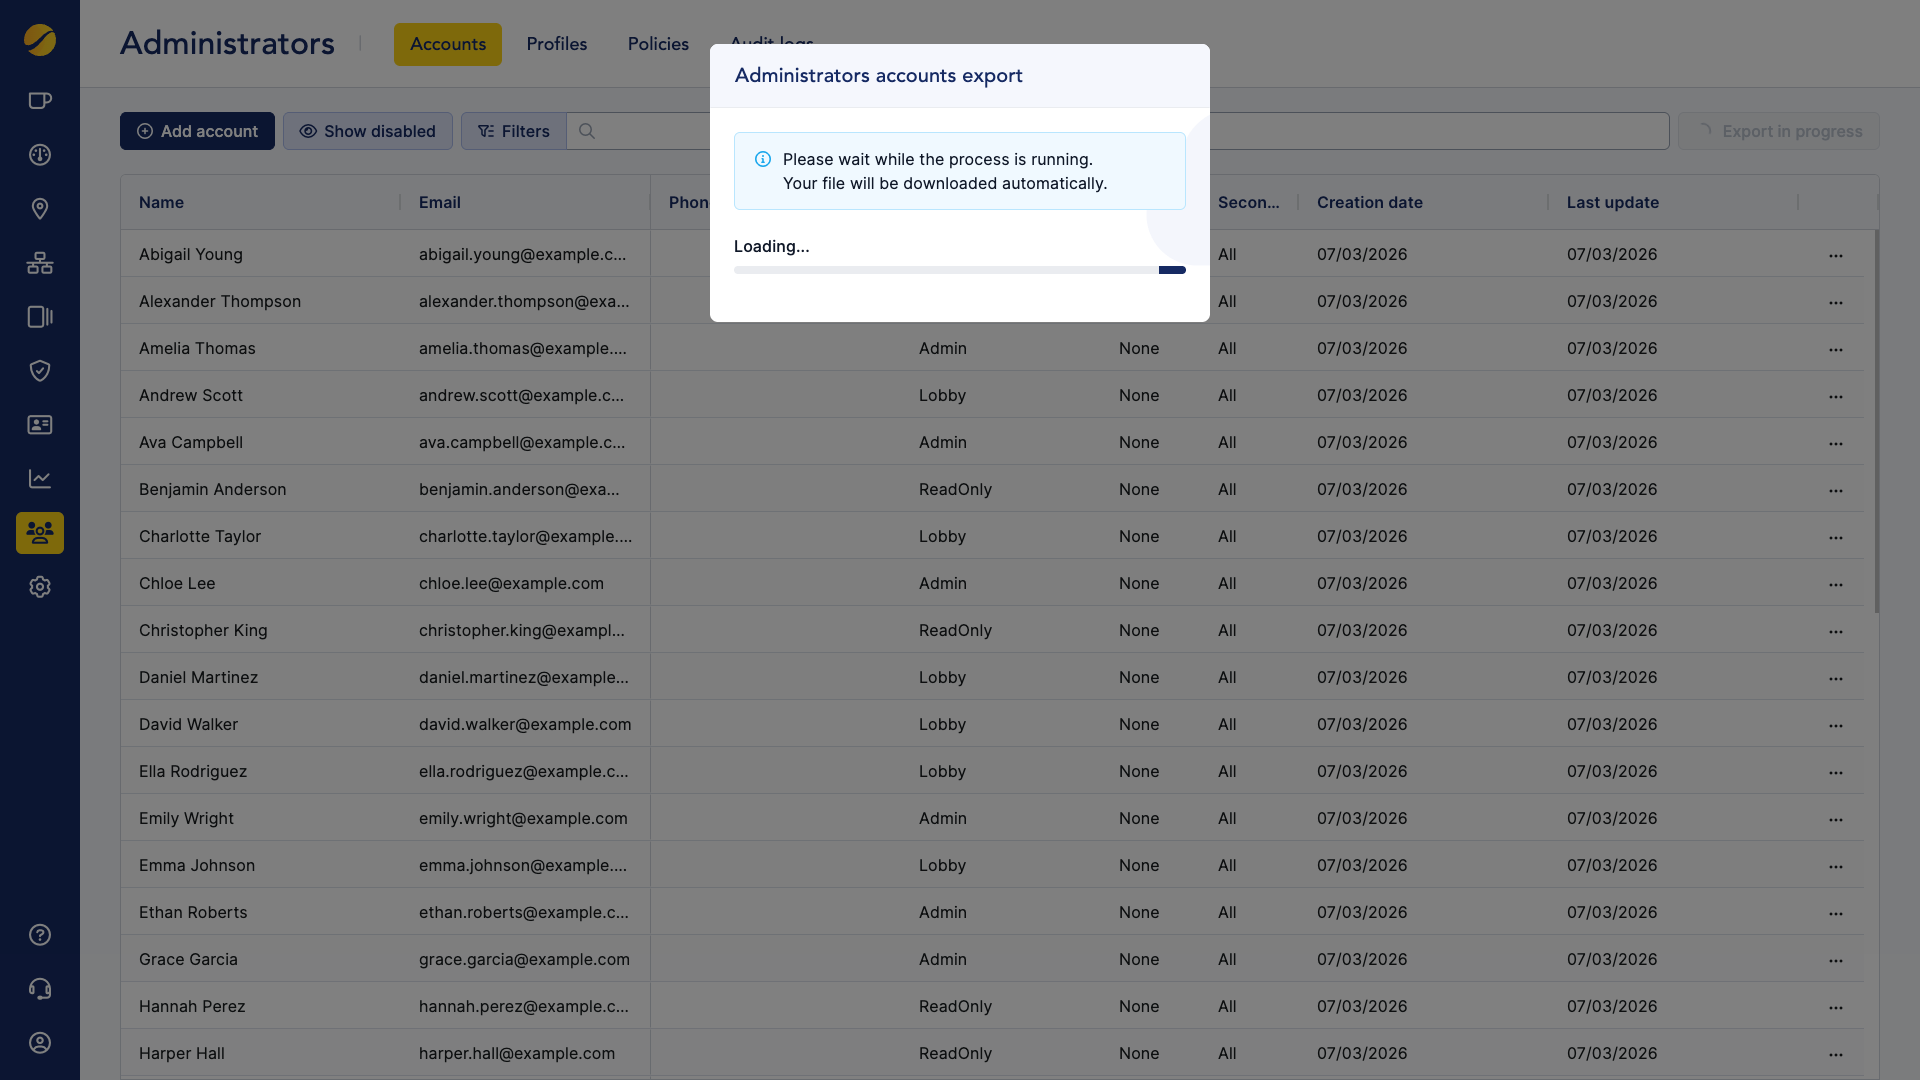This screenshot has width=1920, height=1080.
Task: Open row actions for Ethan Roberts
Action: coord(1836,913)
